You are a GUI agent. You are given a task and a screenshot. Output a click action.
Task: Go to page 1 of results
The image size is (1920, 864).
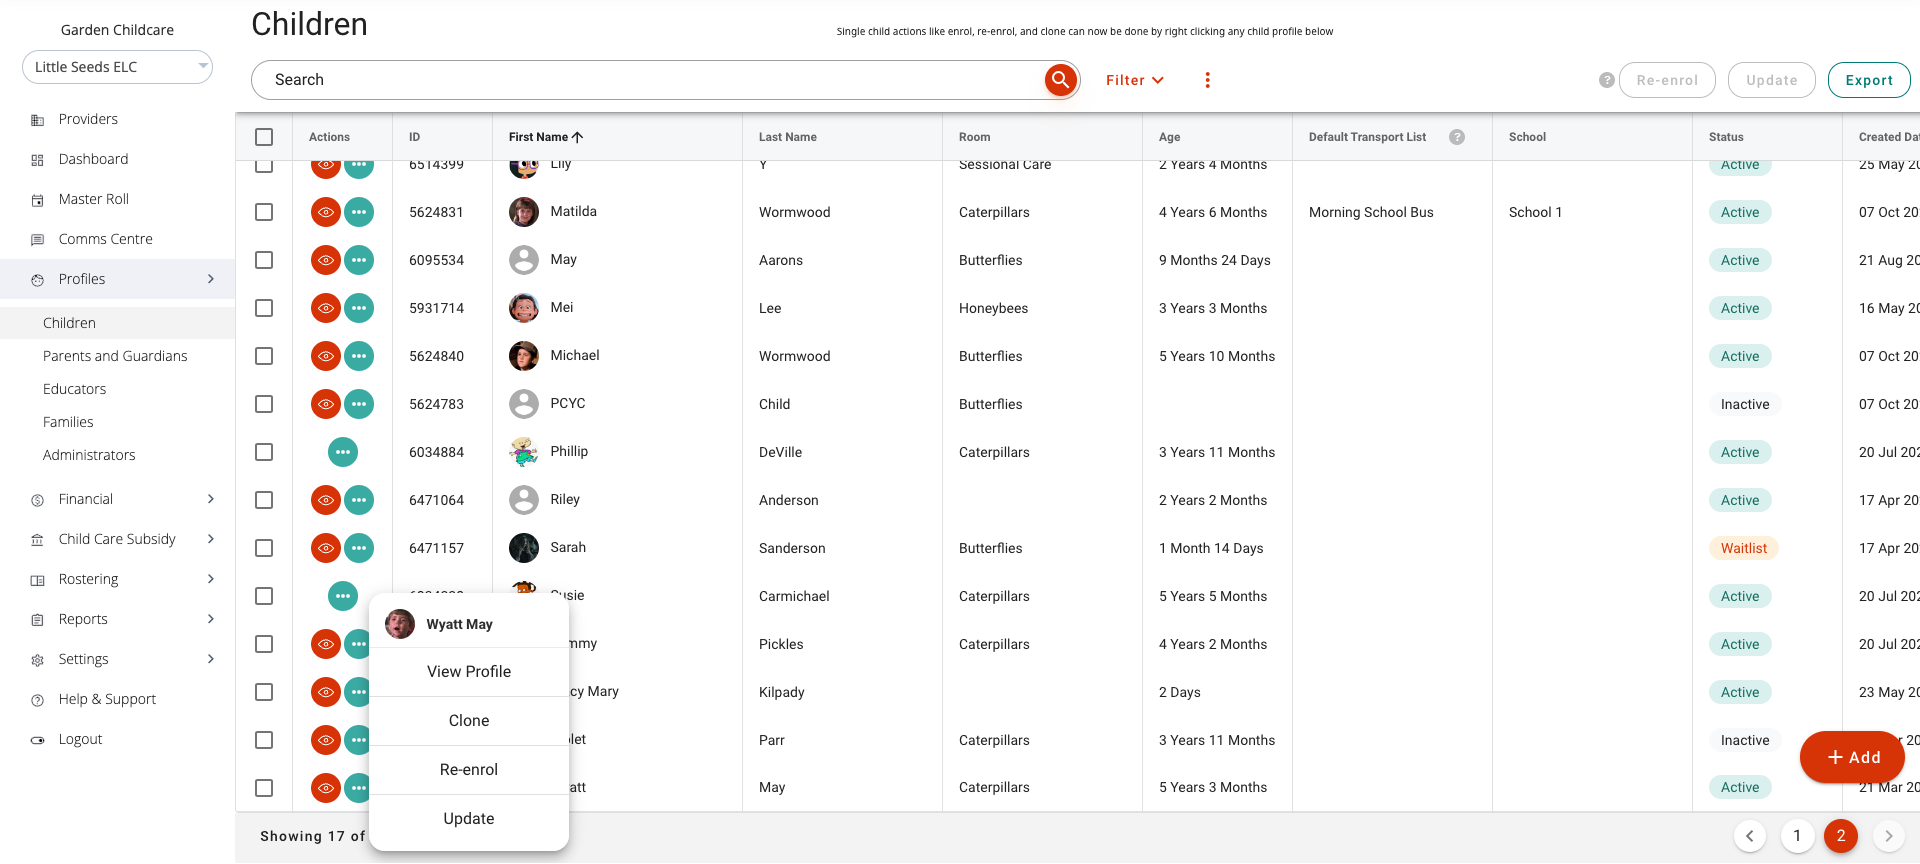[1797, 836]
